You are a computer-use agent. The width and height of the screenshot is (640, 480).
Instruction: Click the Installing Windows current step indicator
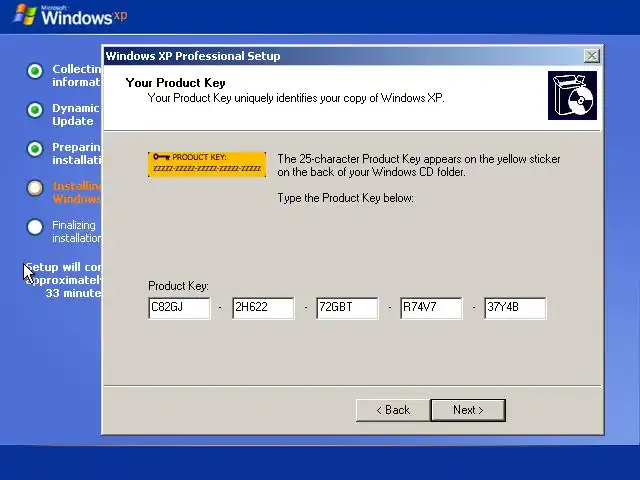point(35,188)
